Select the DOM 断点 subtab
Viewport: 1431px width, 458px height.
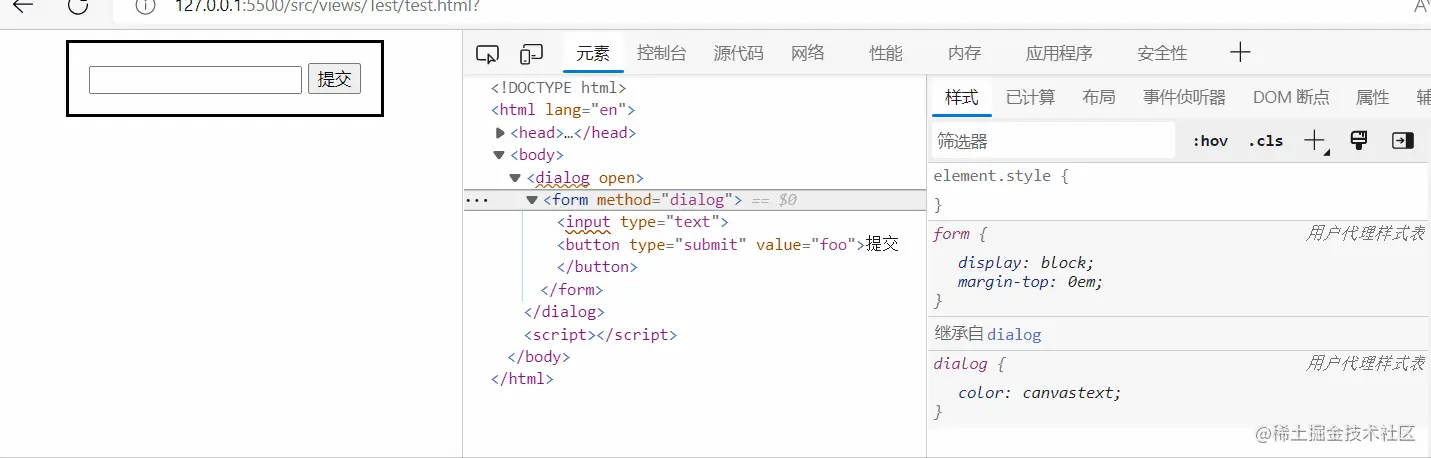pyautogui.click(x=1291, y=97)
